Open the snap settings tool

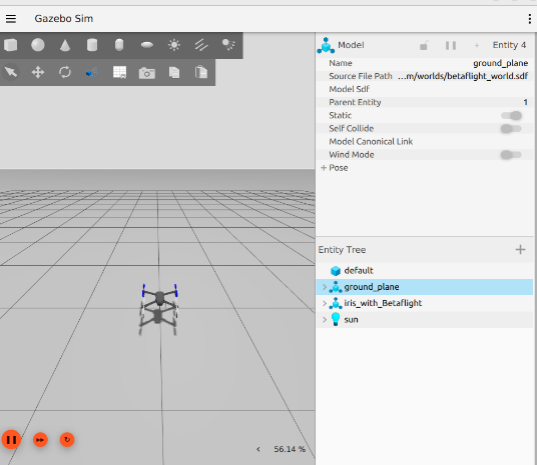tap(92, 72)
